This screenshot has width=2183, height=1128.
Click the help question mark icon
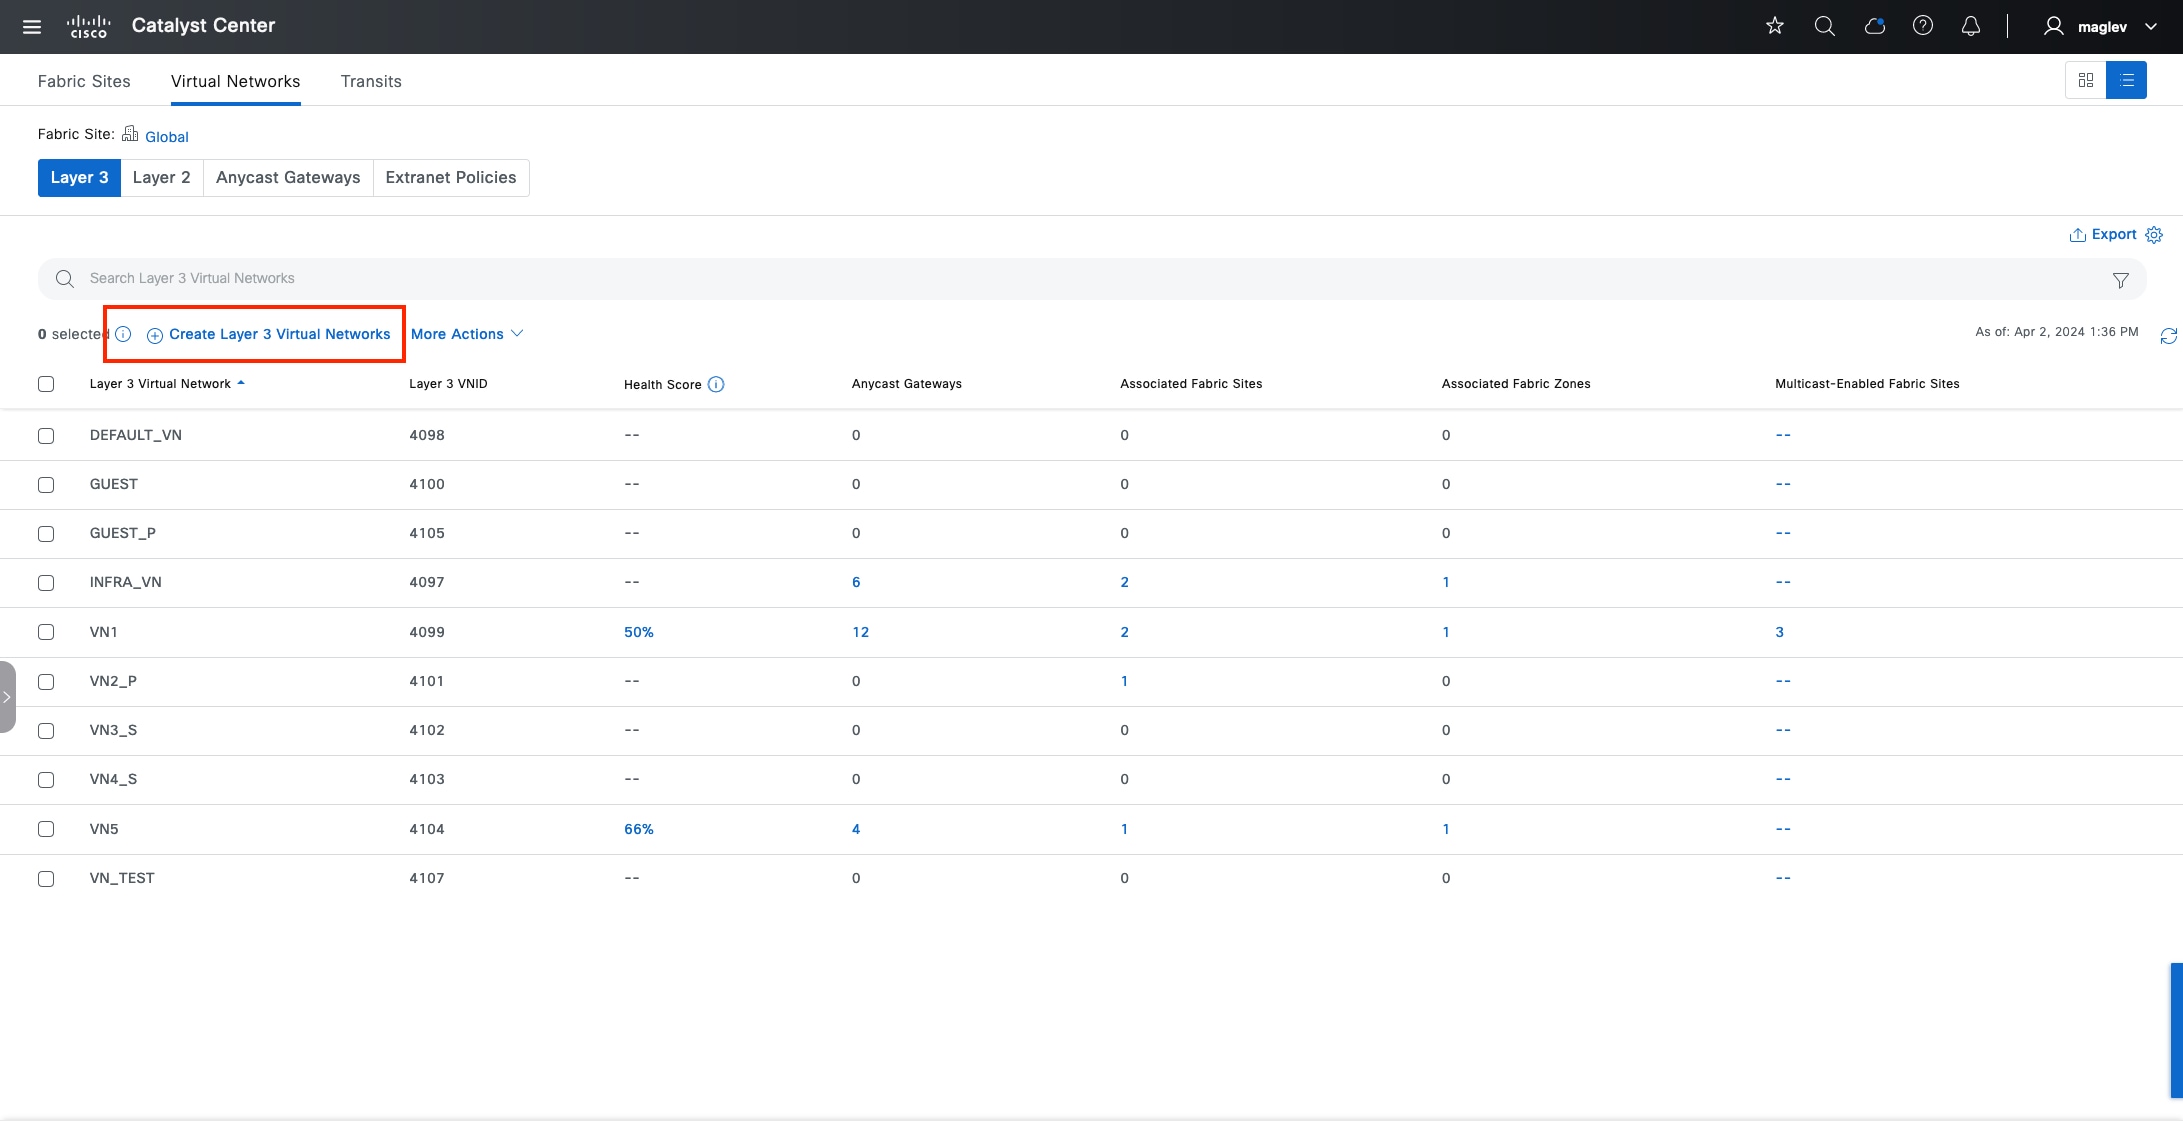(x=1922, y=26)
